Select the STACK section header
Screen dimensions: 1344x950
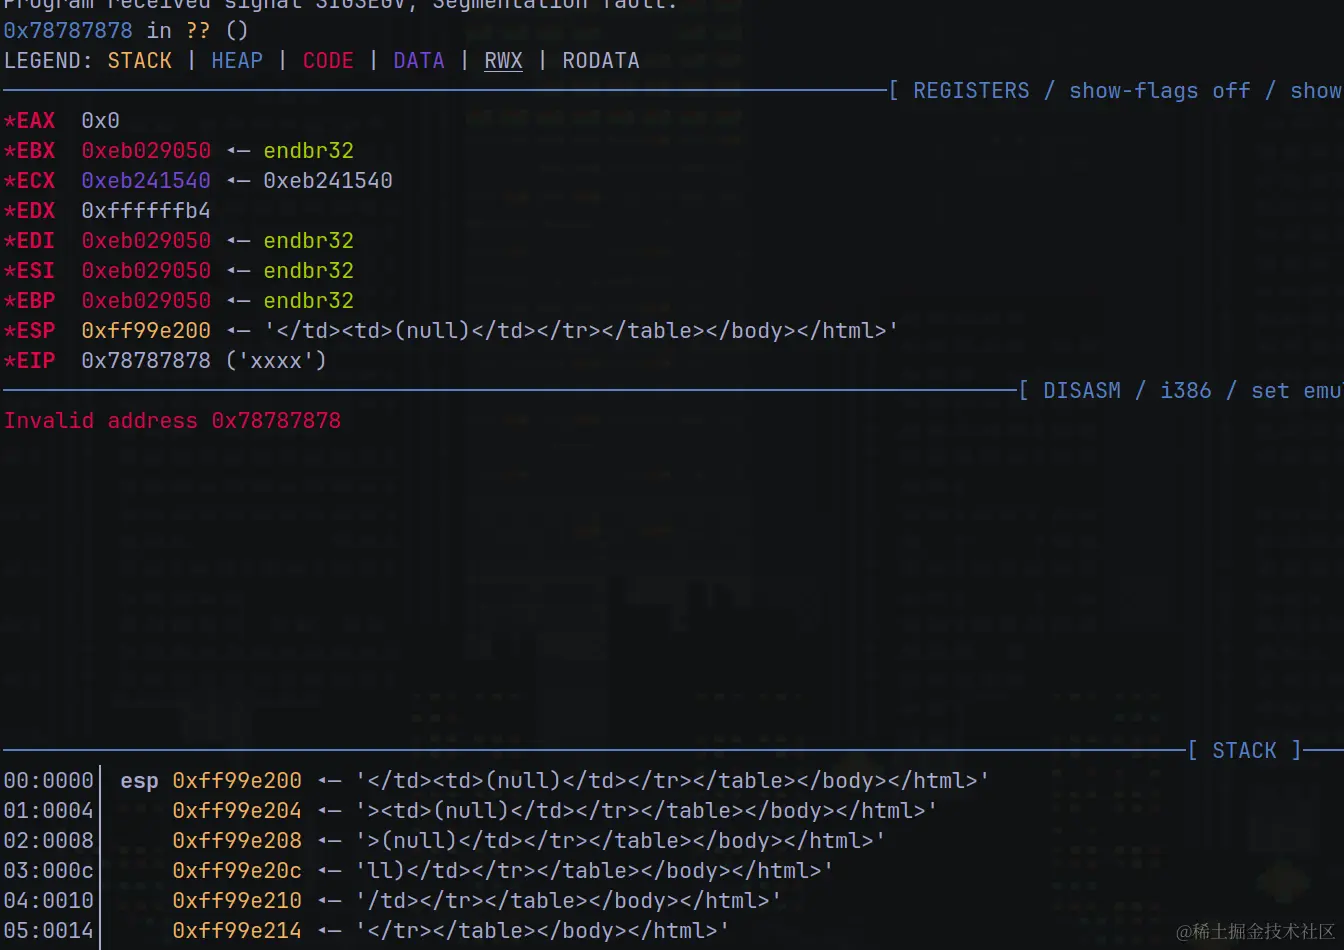point(1245,751)
